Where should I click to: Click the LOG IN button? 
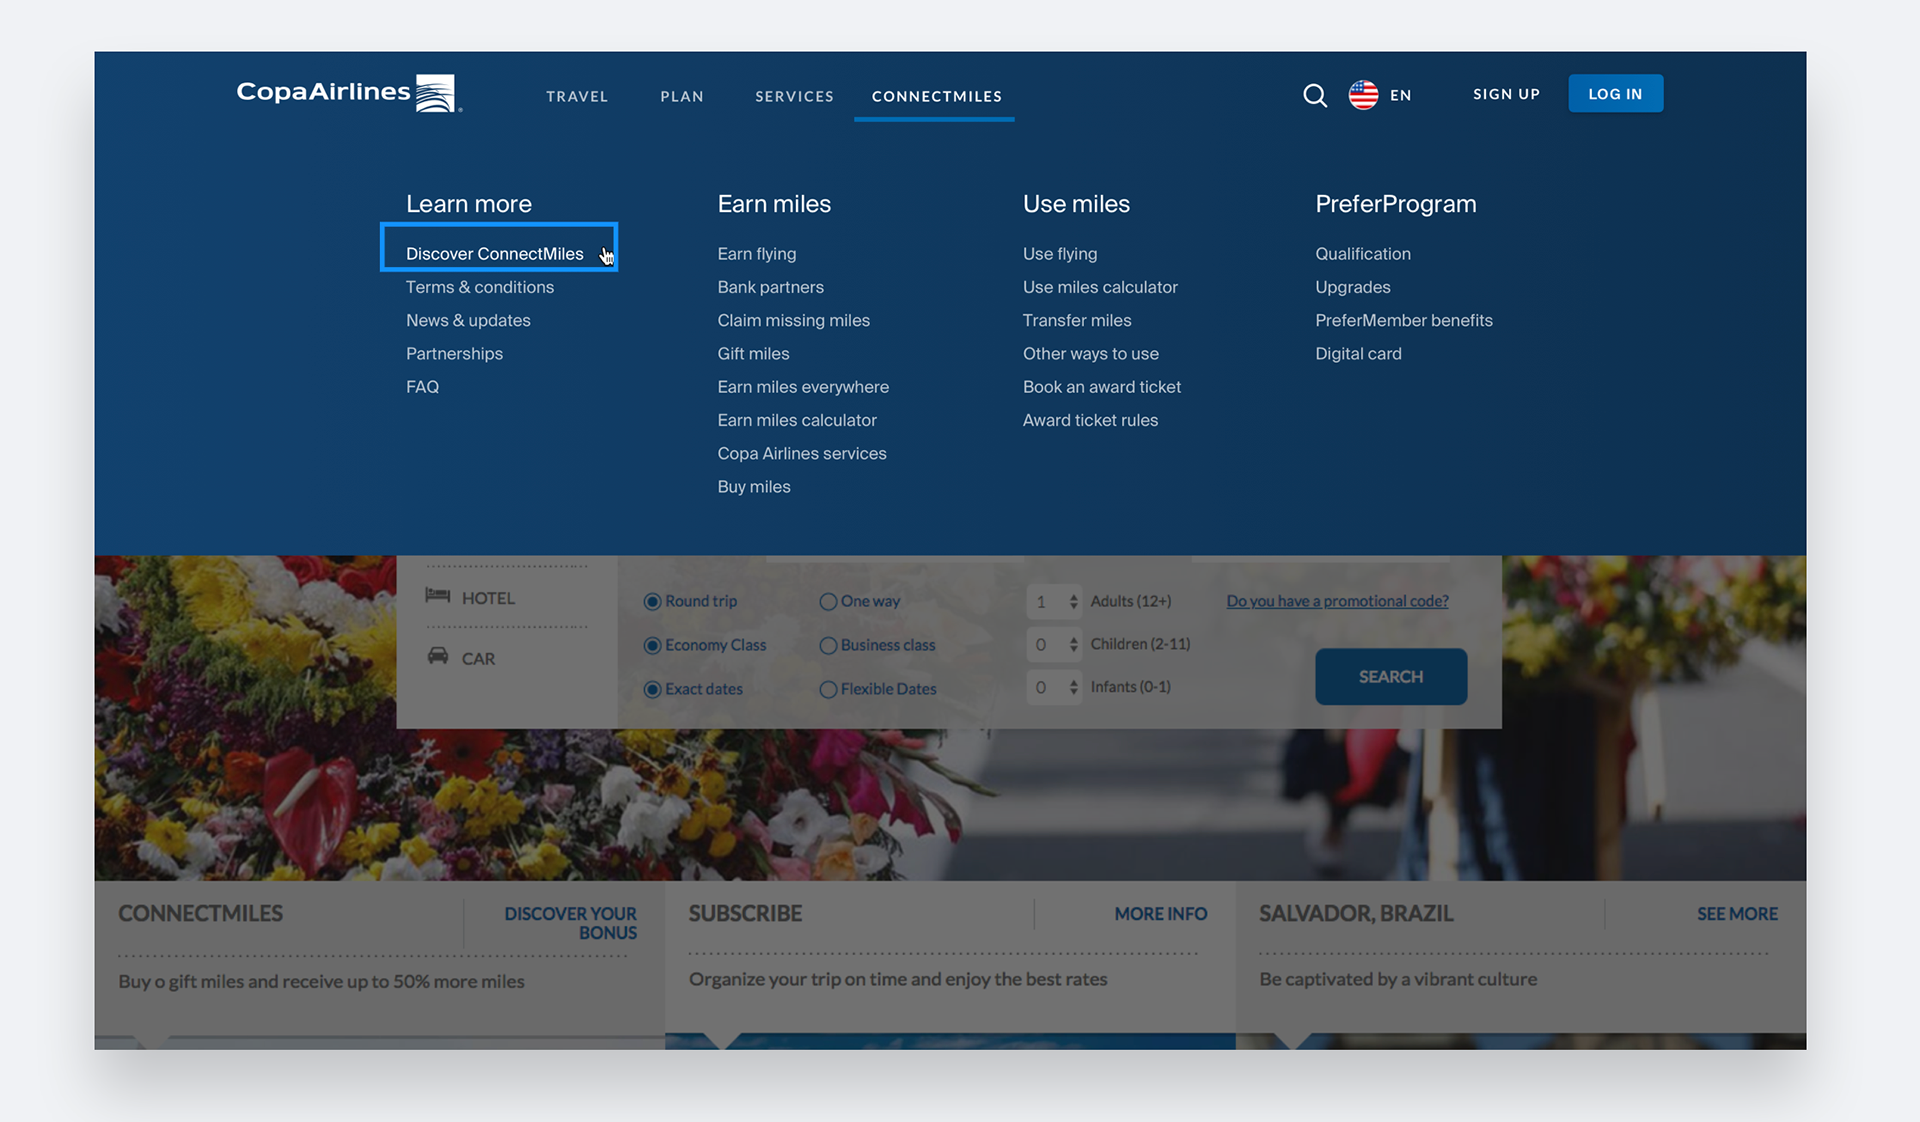1615,94
